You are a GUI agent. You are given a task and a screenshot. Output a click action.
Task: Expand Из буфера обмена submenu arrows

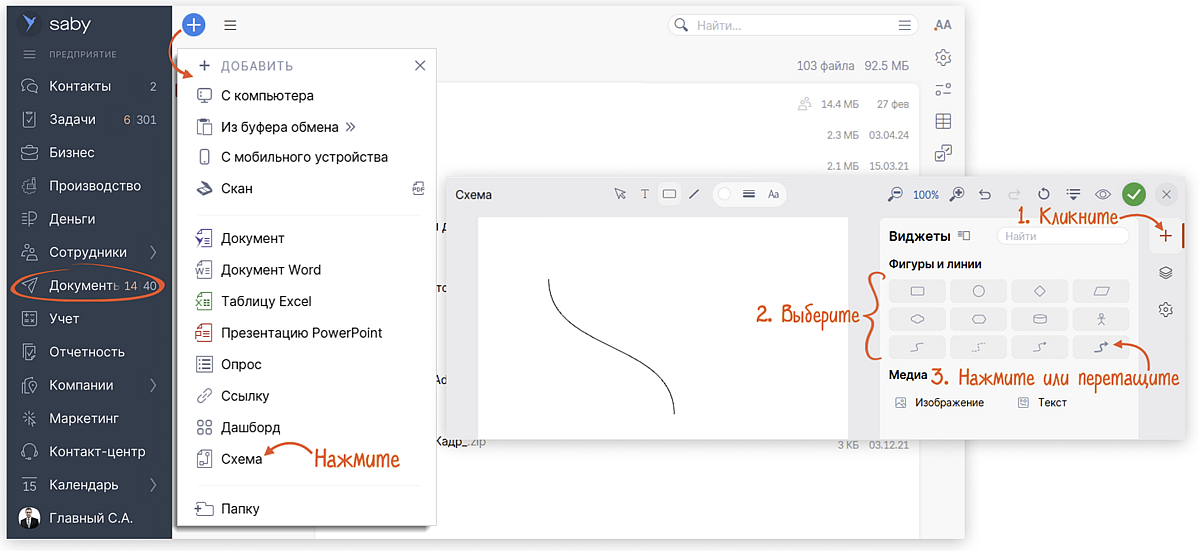[350, 127]
